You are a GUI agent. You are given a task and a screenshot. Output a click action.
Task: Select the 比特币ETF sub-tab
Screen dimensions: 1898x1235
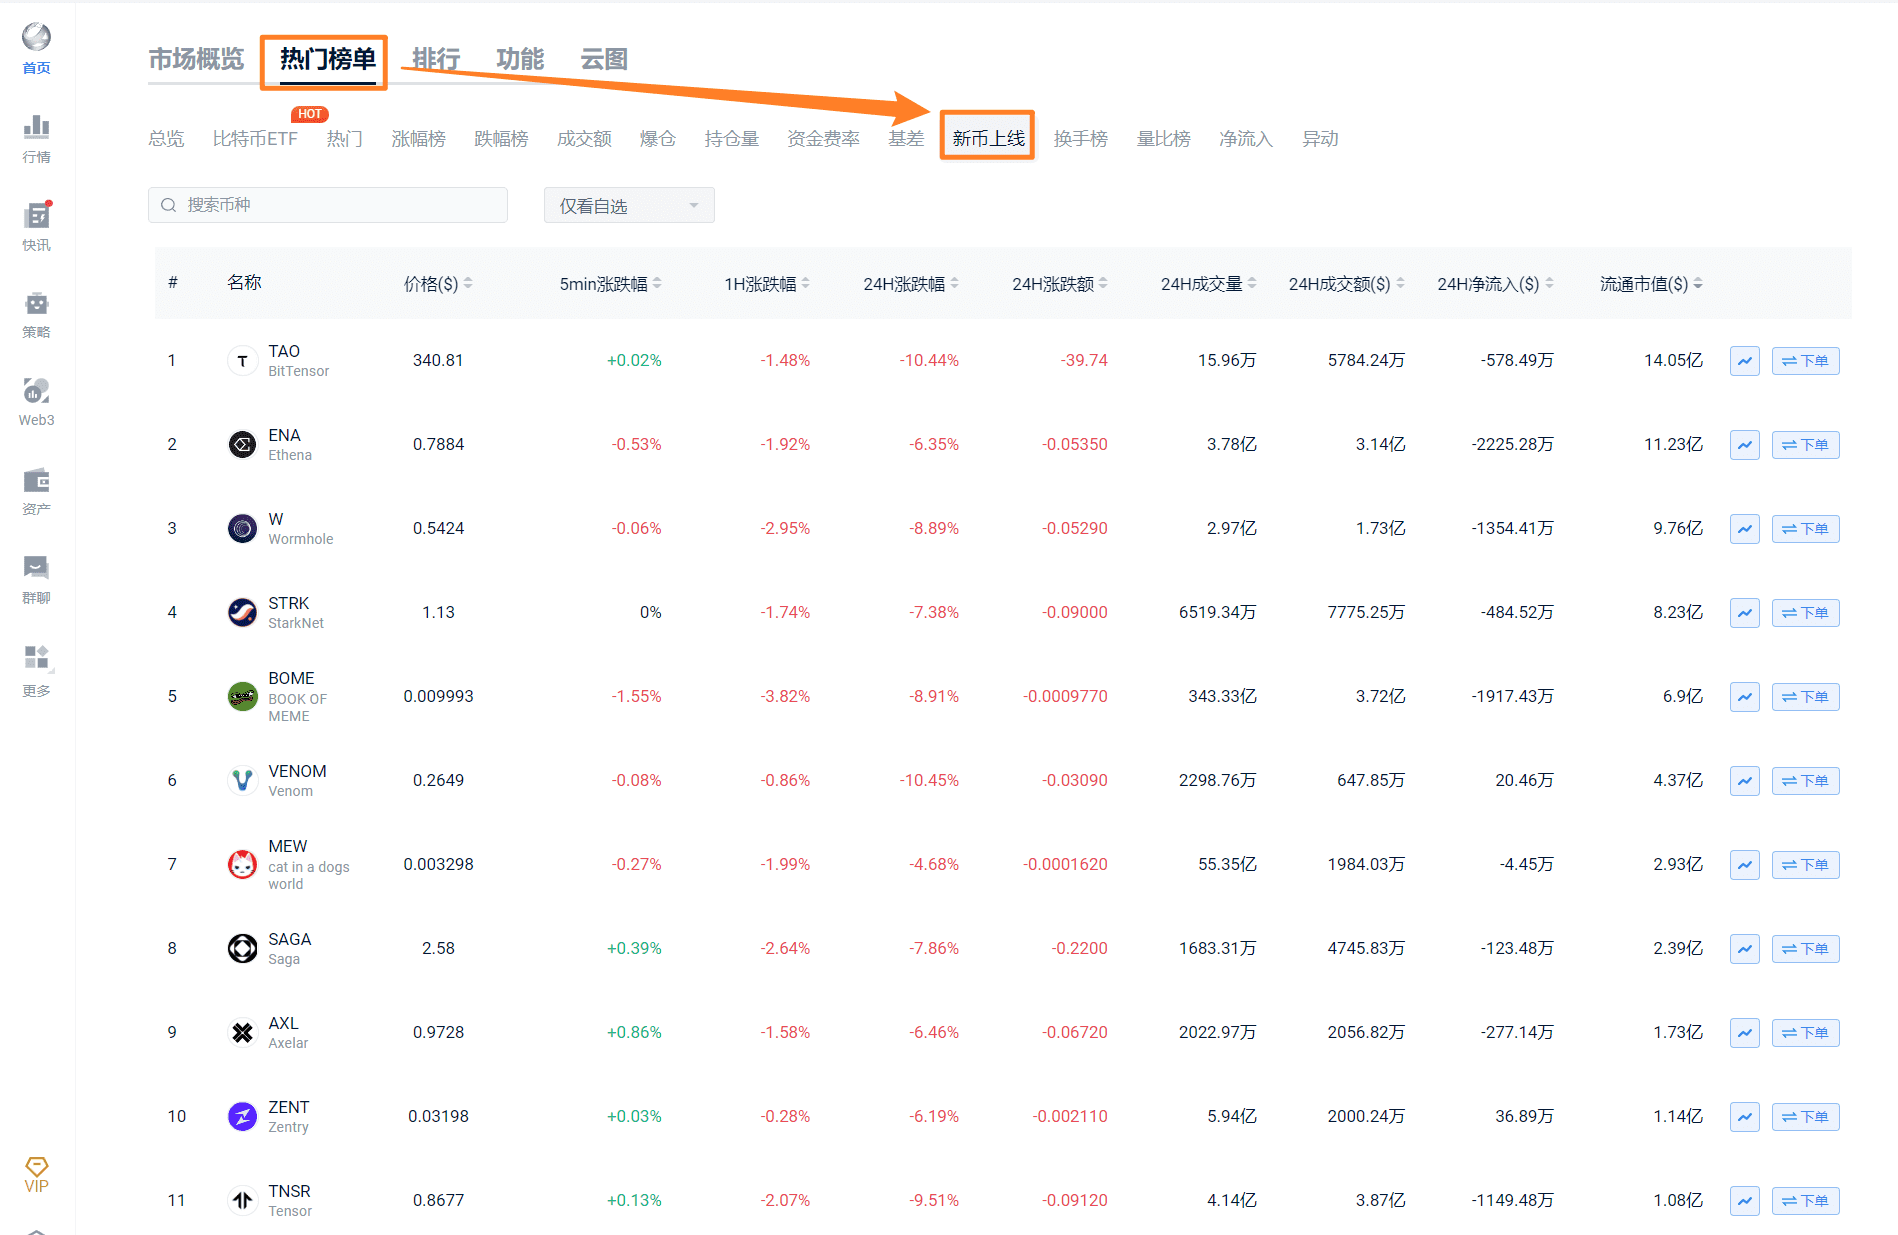pyautogui.click(x=255, y=139)
